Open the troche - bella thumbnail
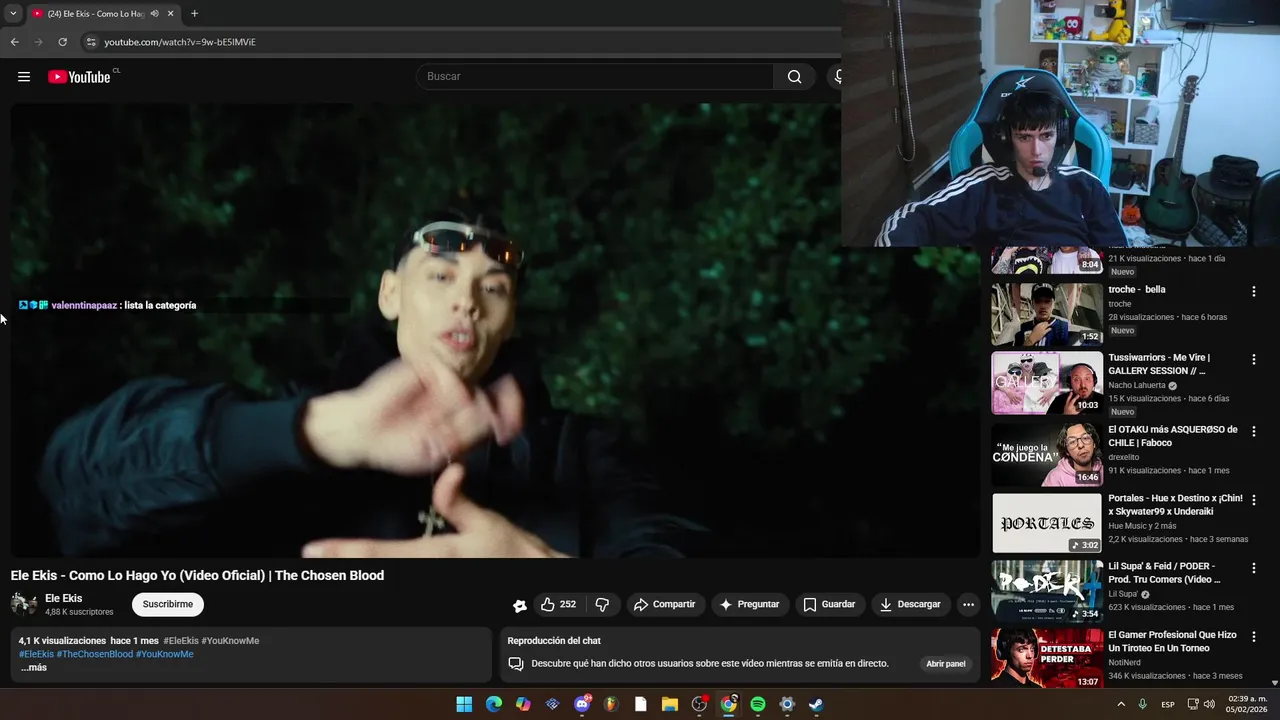The width and height of the screenshot is (1280, 720). (1047, 314)
